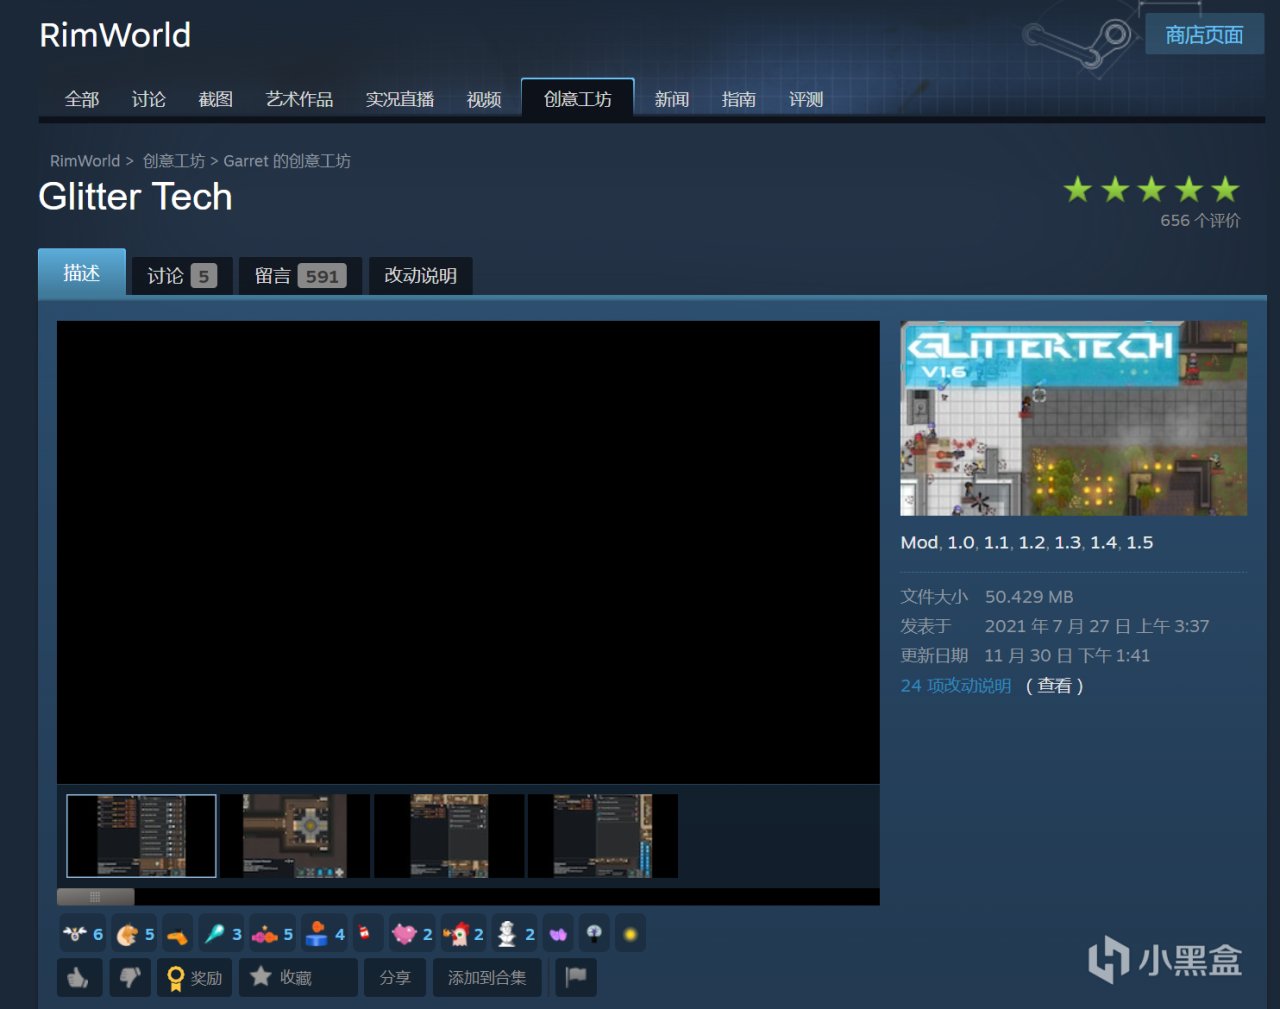Click the 1.1 version tag
Image resolution: width=1280 pixels, height=1009 pixels.
pos(997,542)
